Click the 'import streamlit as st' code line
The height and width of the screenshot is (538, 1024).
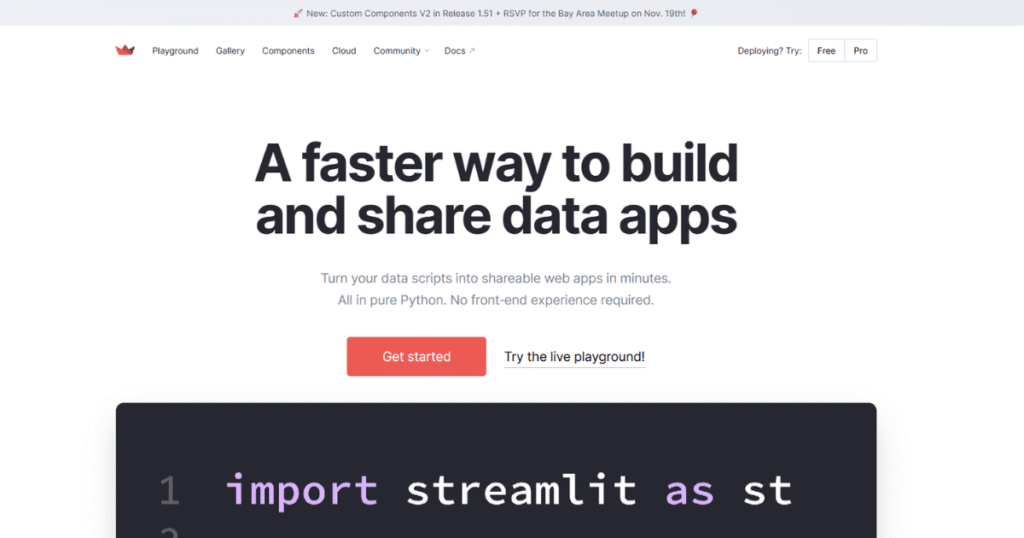click(509, 490)
